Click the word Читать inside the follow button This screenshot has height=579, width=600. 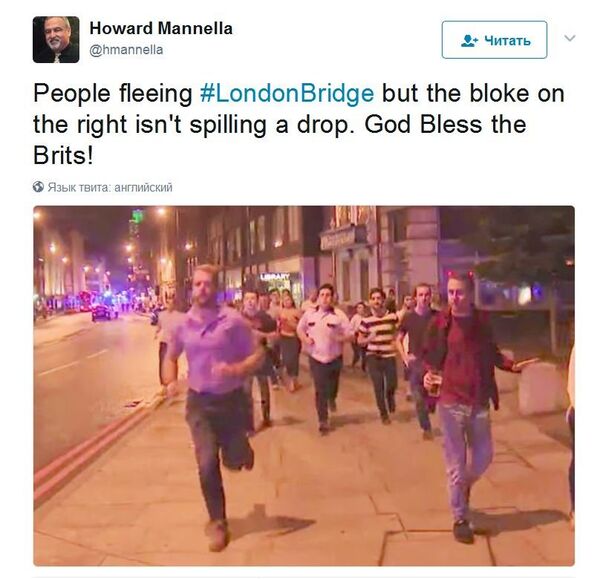[507, 40]
